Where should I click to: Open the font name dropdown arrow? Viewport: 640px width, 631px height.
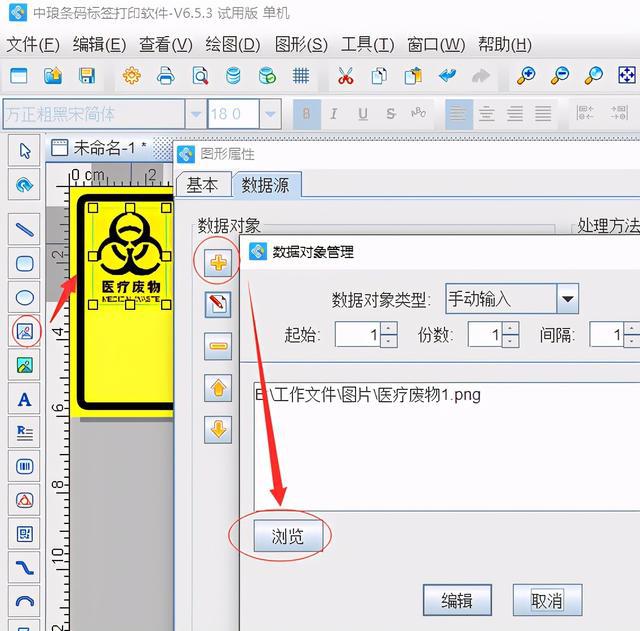(x=196, y=114)
